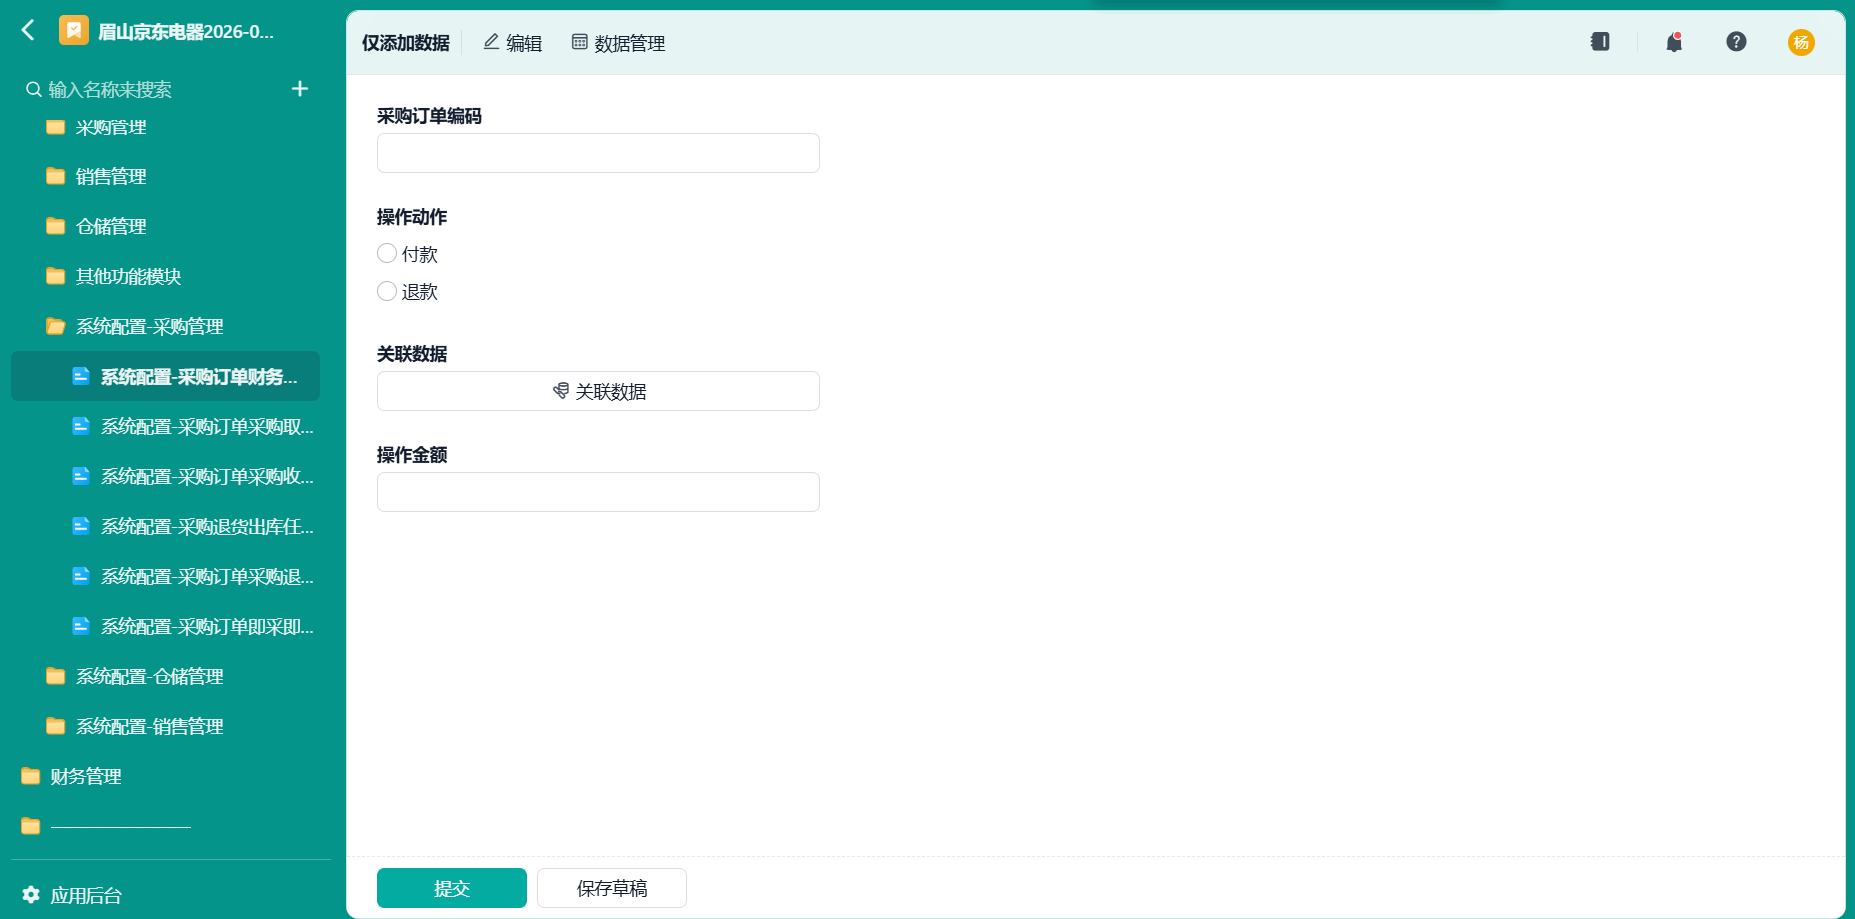
Task: Switch to 仅添加数据 tab
Action: 406,43
